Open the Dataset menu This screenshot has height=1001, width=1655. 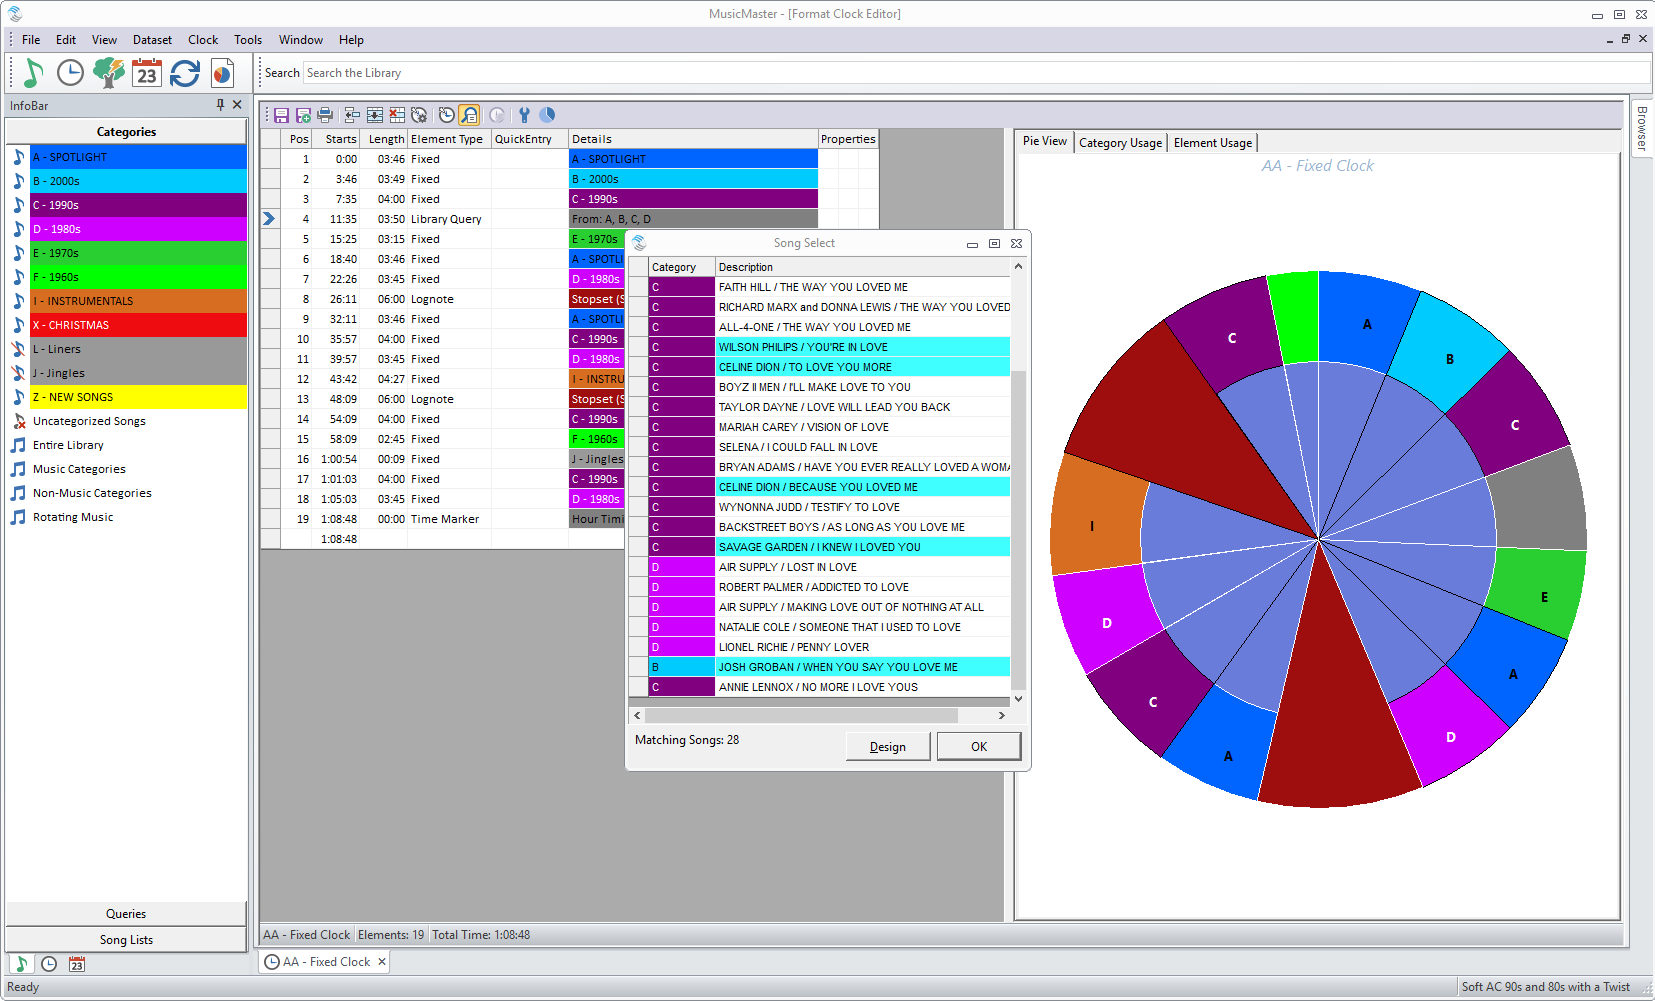153,40
